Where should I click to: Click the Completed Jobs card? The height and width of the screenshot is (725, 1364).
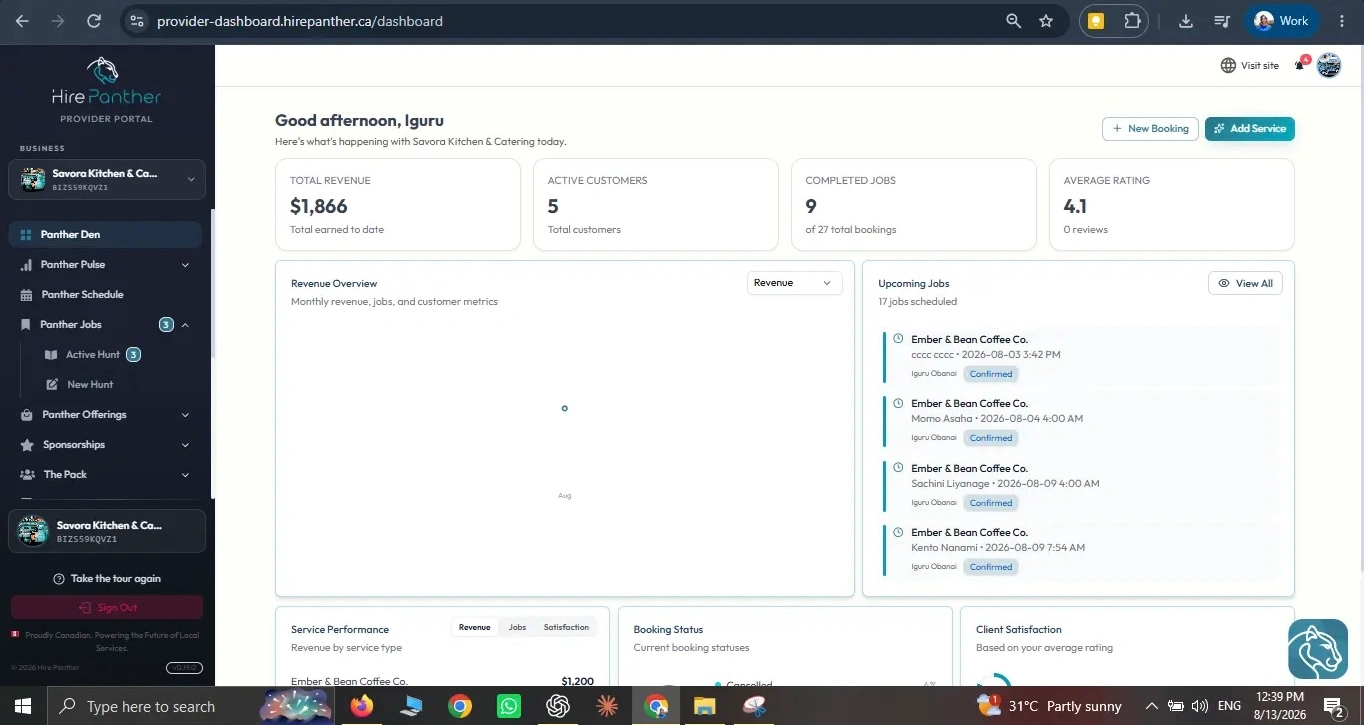[914, 204]
